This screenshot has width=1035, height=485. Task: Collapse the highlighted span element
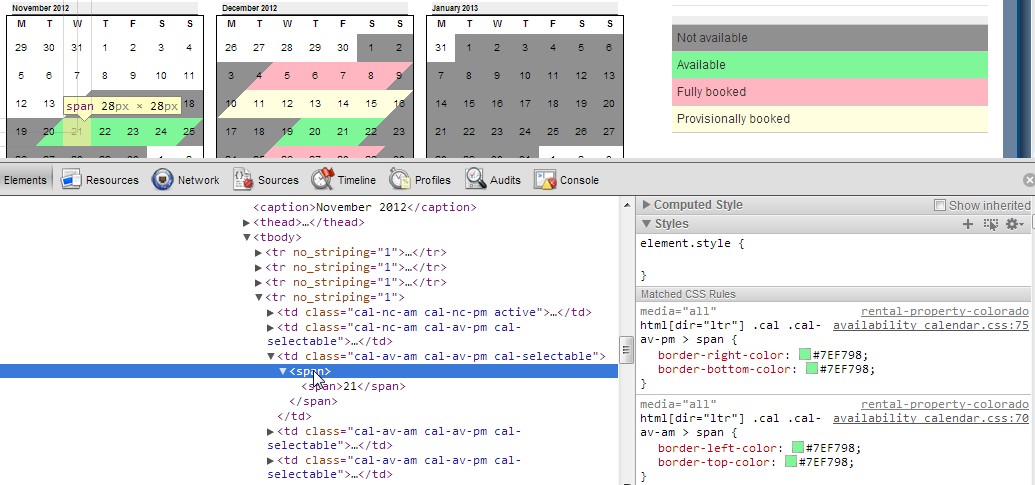click(283, 371)
